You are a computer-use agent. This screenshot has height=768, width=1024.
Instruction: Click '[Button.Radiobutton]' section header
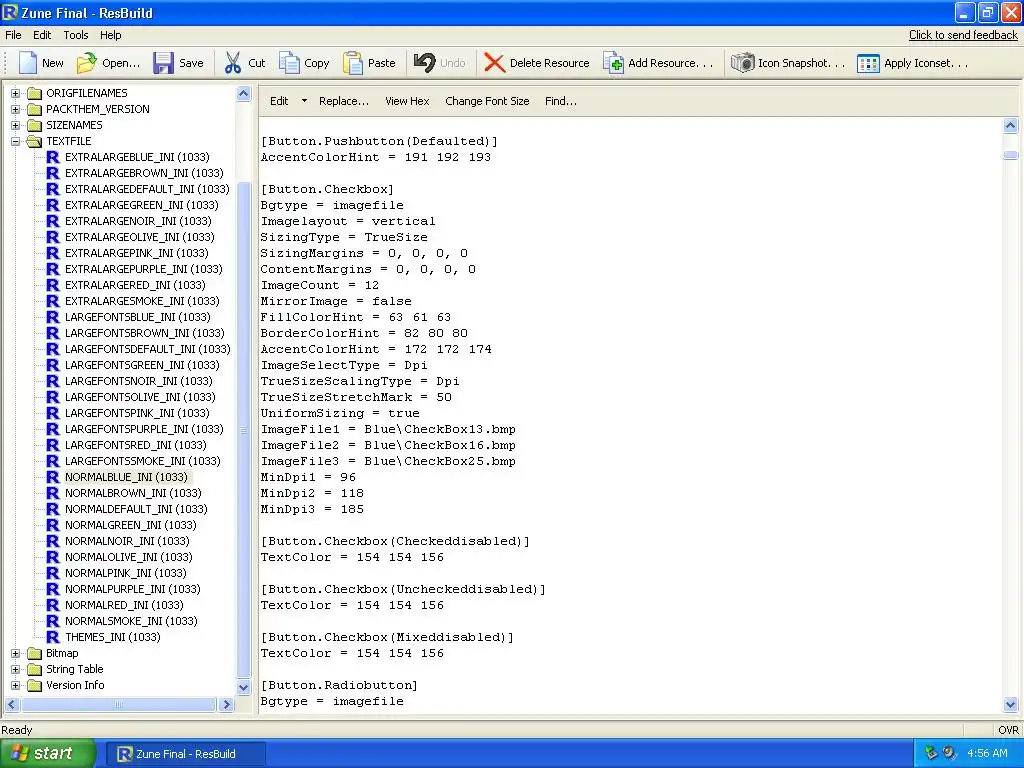pyautogui.click(x=339, y=685)
